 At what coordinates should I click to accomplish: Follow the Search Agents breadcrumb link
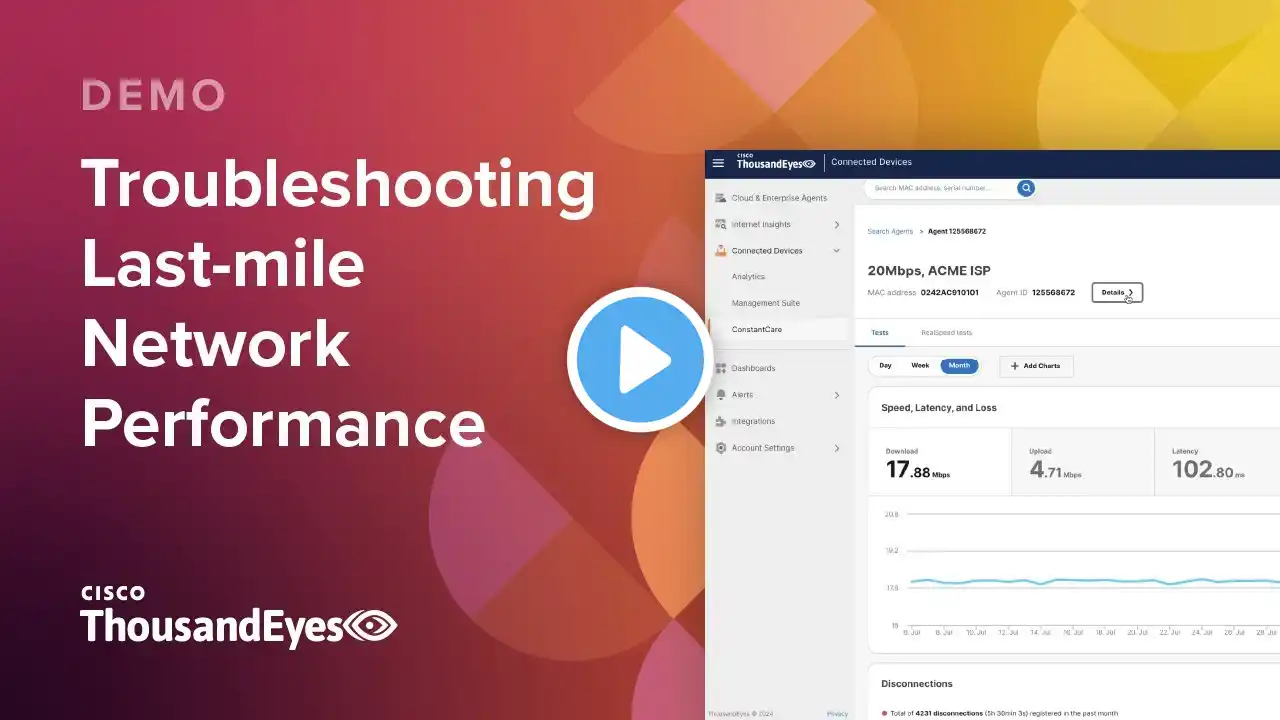tap(890, 231)
